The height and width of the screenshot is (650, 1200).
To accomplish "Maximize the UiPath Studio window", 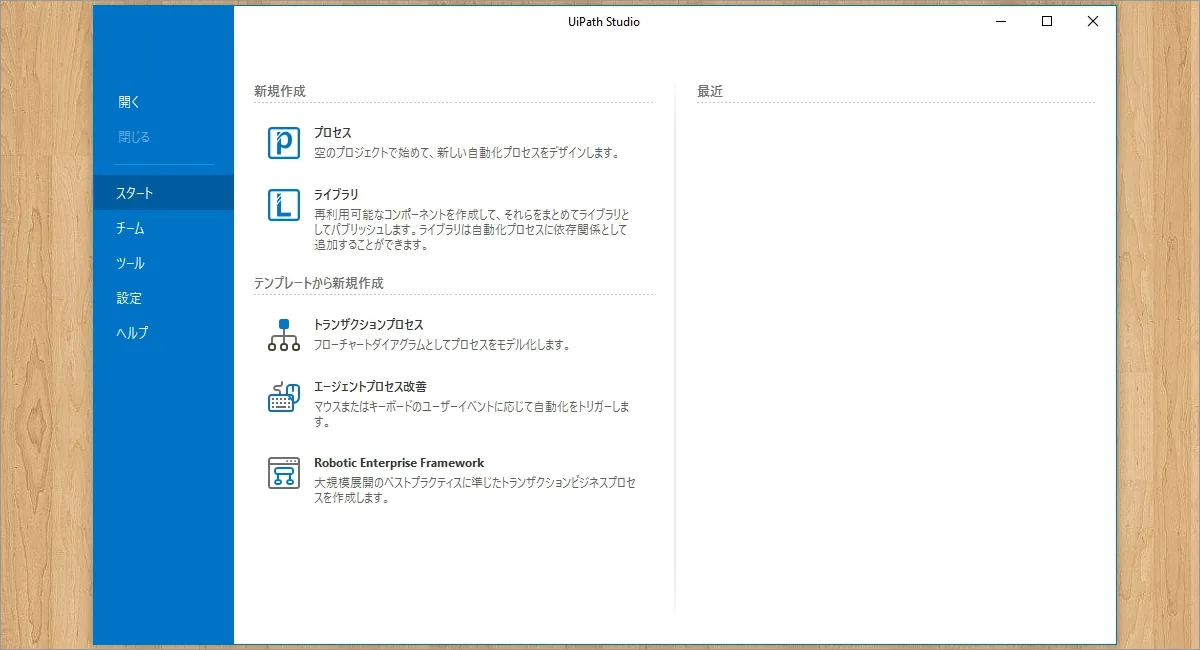I will (1047, 21).
